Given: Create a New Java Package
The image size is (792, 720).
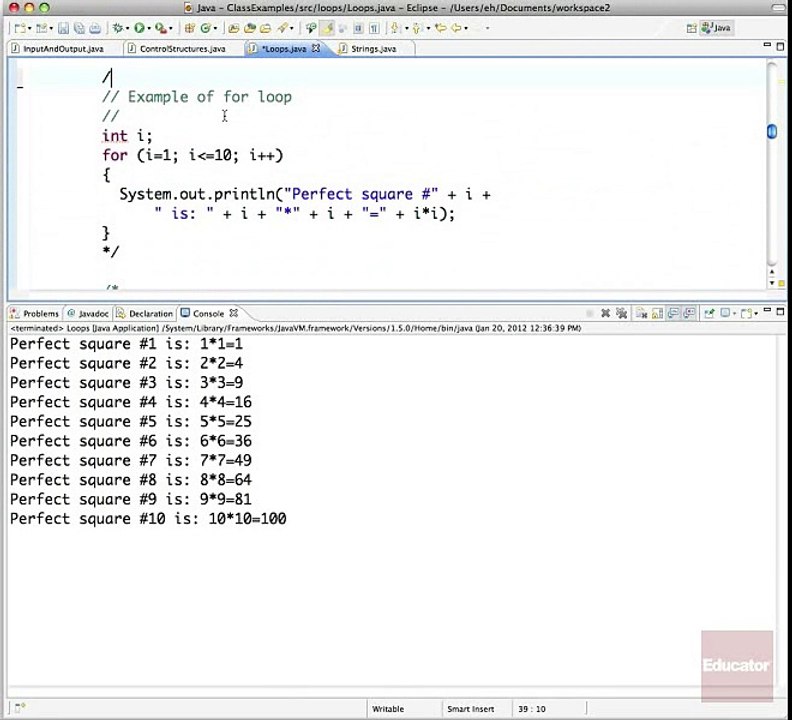Looking at the screenshot, I should 189,28.
